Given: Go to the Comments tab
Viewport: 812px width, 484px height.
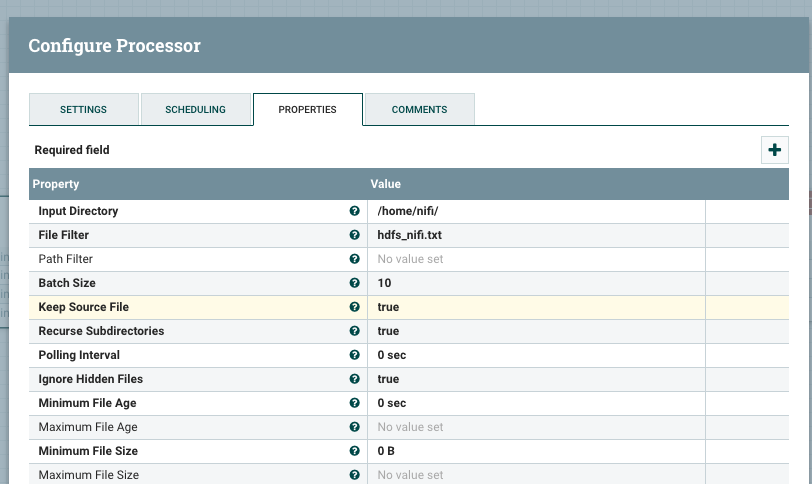Looking at the screenshot, I should [x=419, y=109].
